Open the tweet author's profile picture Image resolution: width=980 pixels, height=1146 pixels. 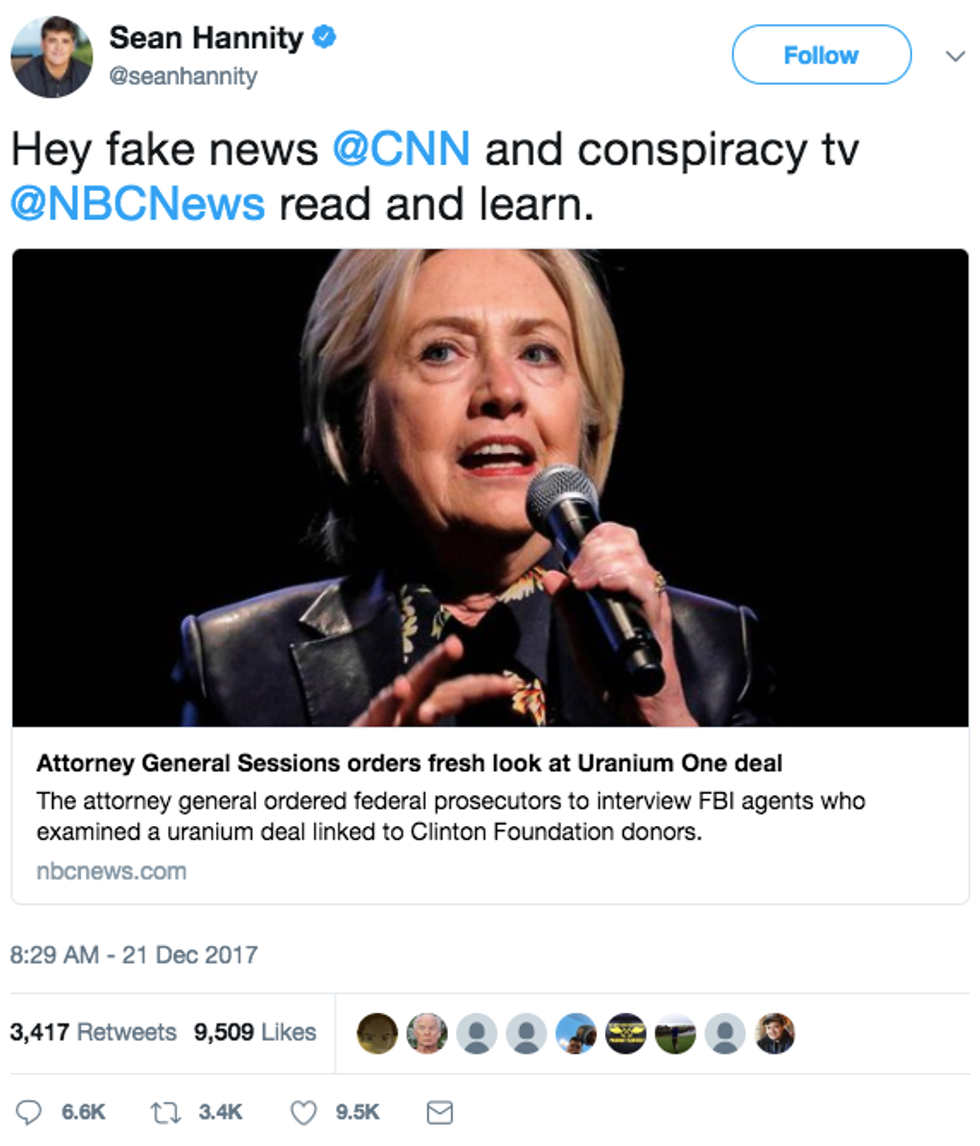coord(51,57)
